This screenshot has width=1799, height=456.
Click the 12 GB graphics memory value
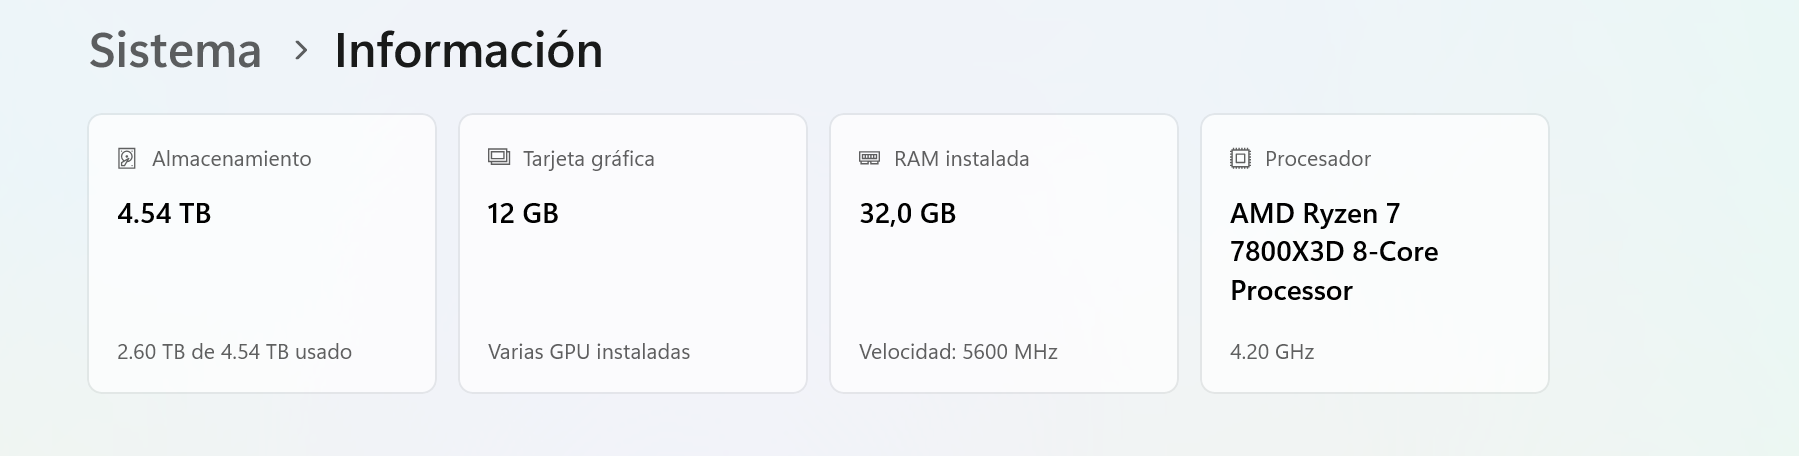523,213
